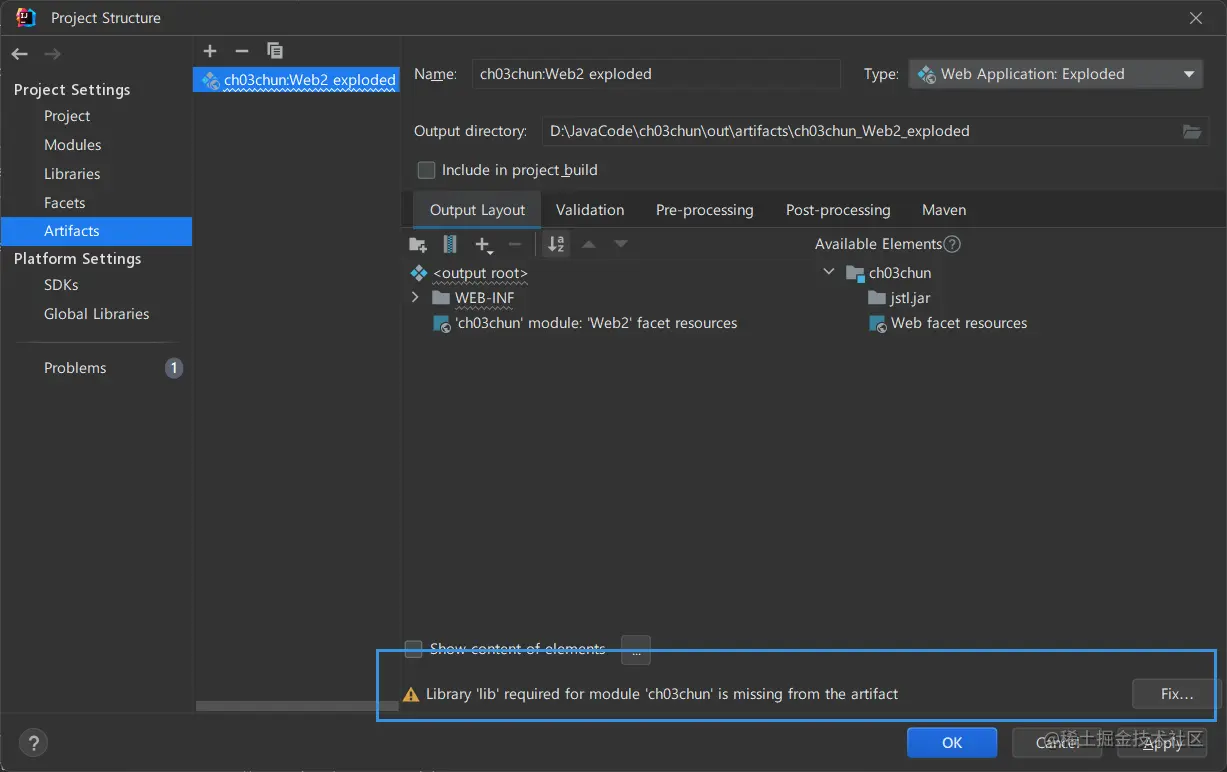This screenshot has width=1227, height=772.
Task: Move the element down with down arrow
Action: pyautogui.click(x=621, y=244)
